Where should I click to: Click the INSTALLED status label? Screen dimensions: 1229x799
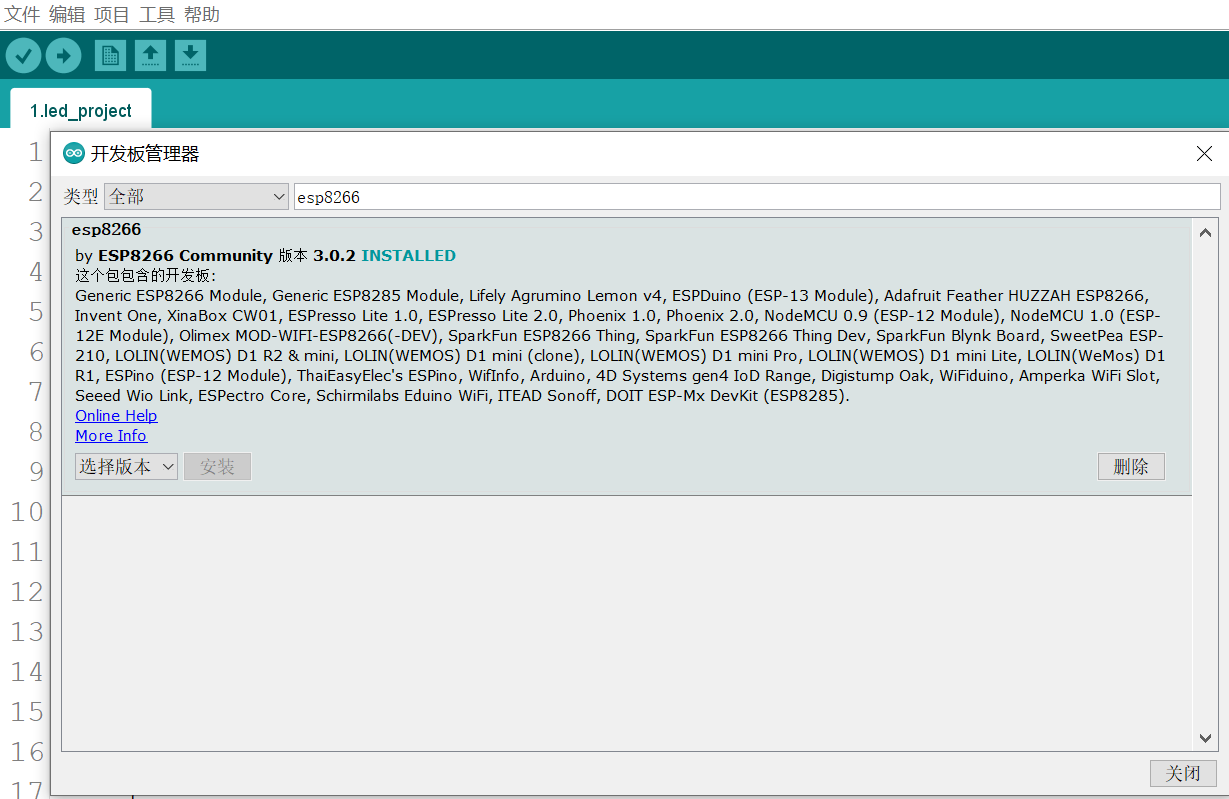[408, 256]
